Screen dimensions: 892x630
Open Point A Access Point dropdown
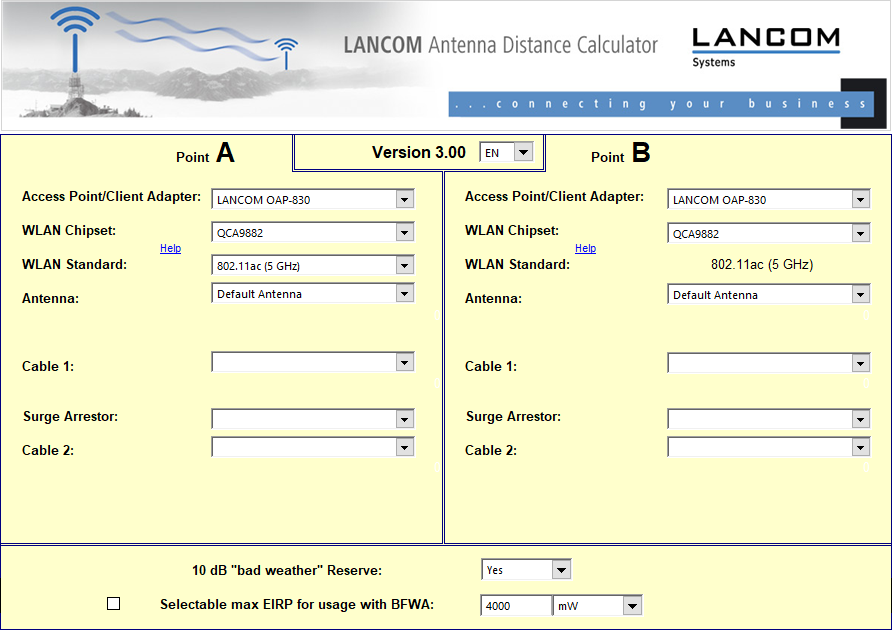point(312,199)
